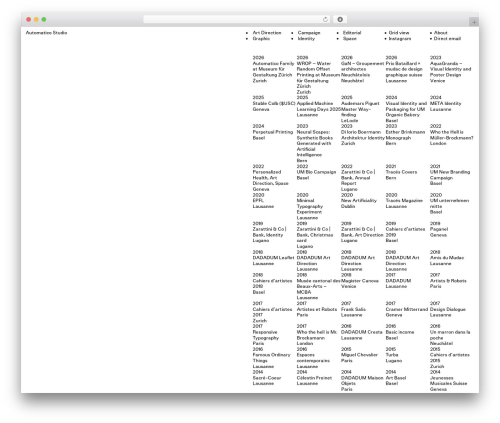
Task: Open the DADADUM Cresta project
Action: (362, 332)
